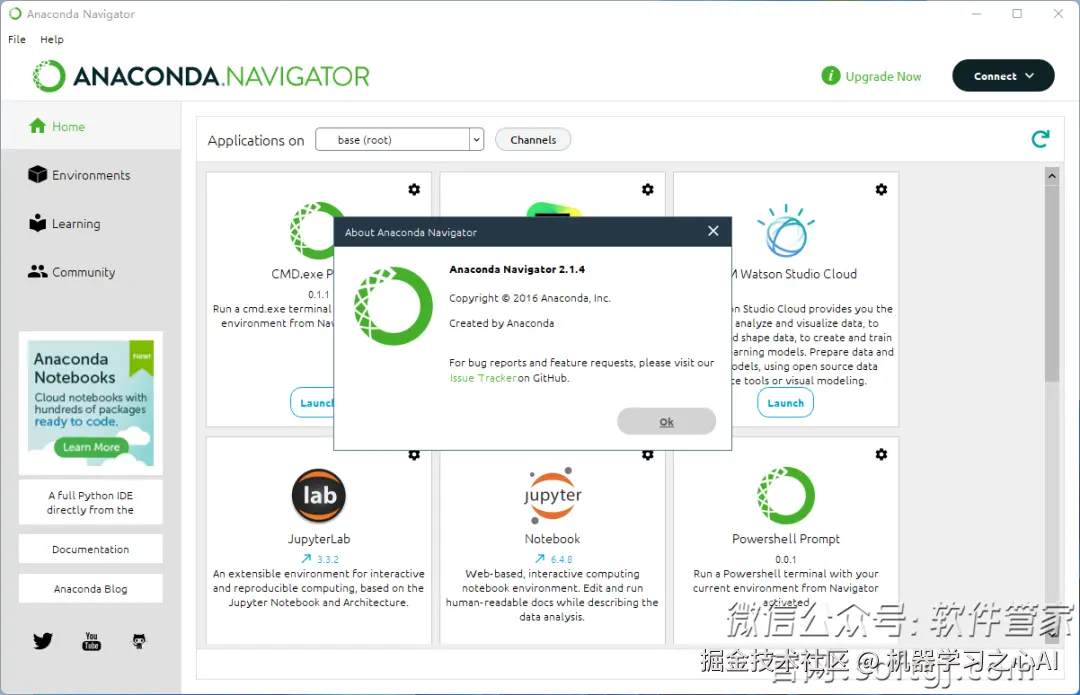Viewport: 1080px width, 695px height.
Task: Launch IBM Watson Studio Cloud
Action: click(x=786, y=403)
